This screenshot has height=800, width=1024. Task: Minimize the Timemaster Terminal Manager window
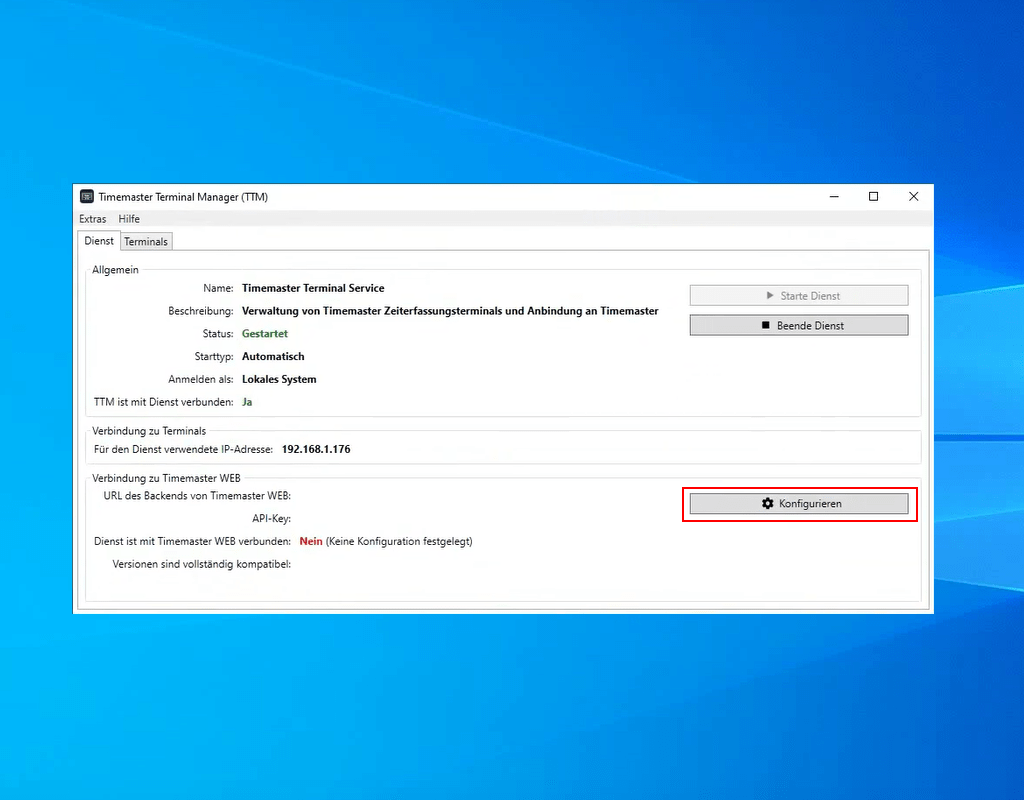[x=833, y=197]
